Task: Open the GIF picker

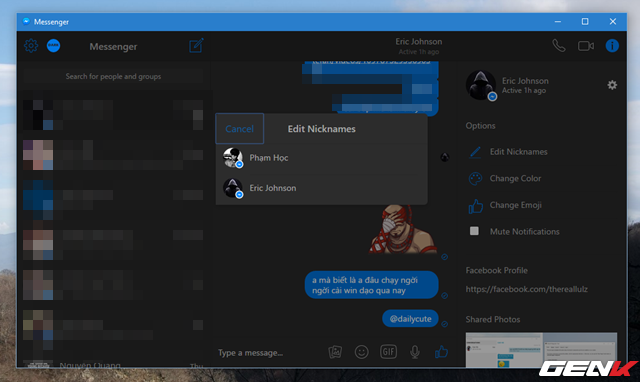Action: pos(388,352)
